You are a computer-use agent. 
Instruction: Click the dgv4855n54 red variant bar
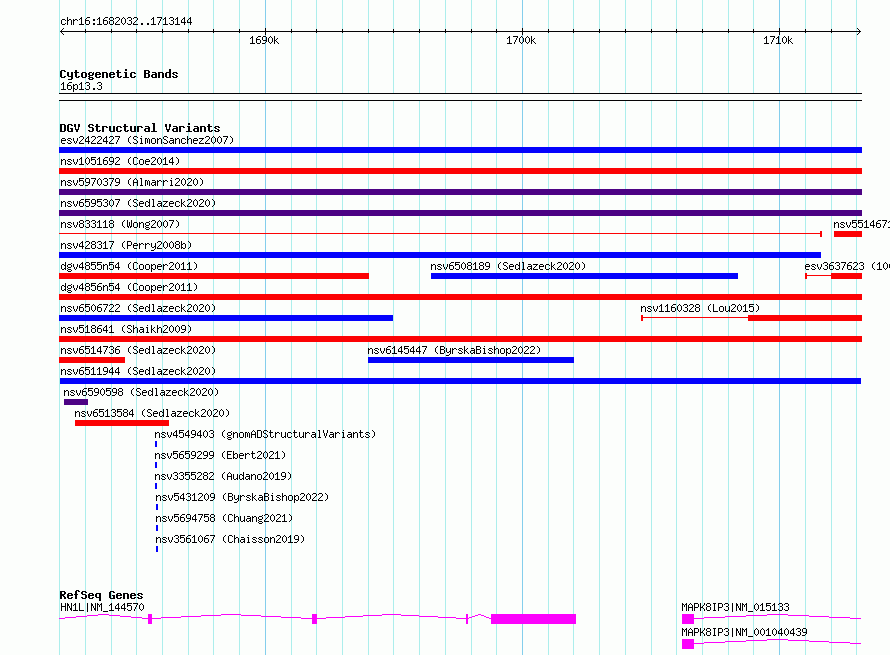[x=214, y=276]
